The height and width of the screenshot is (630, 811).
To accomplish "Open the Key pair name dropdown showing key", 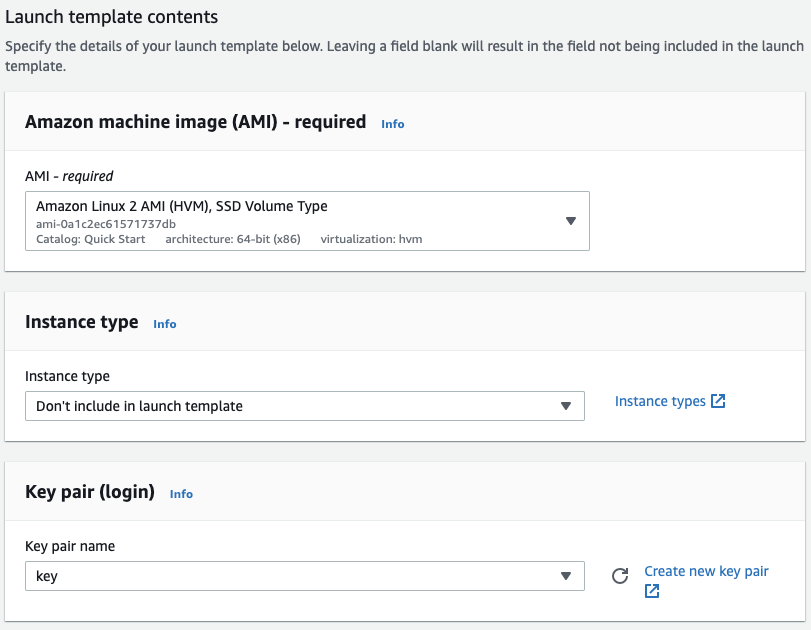I will tap(305, 576).
